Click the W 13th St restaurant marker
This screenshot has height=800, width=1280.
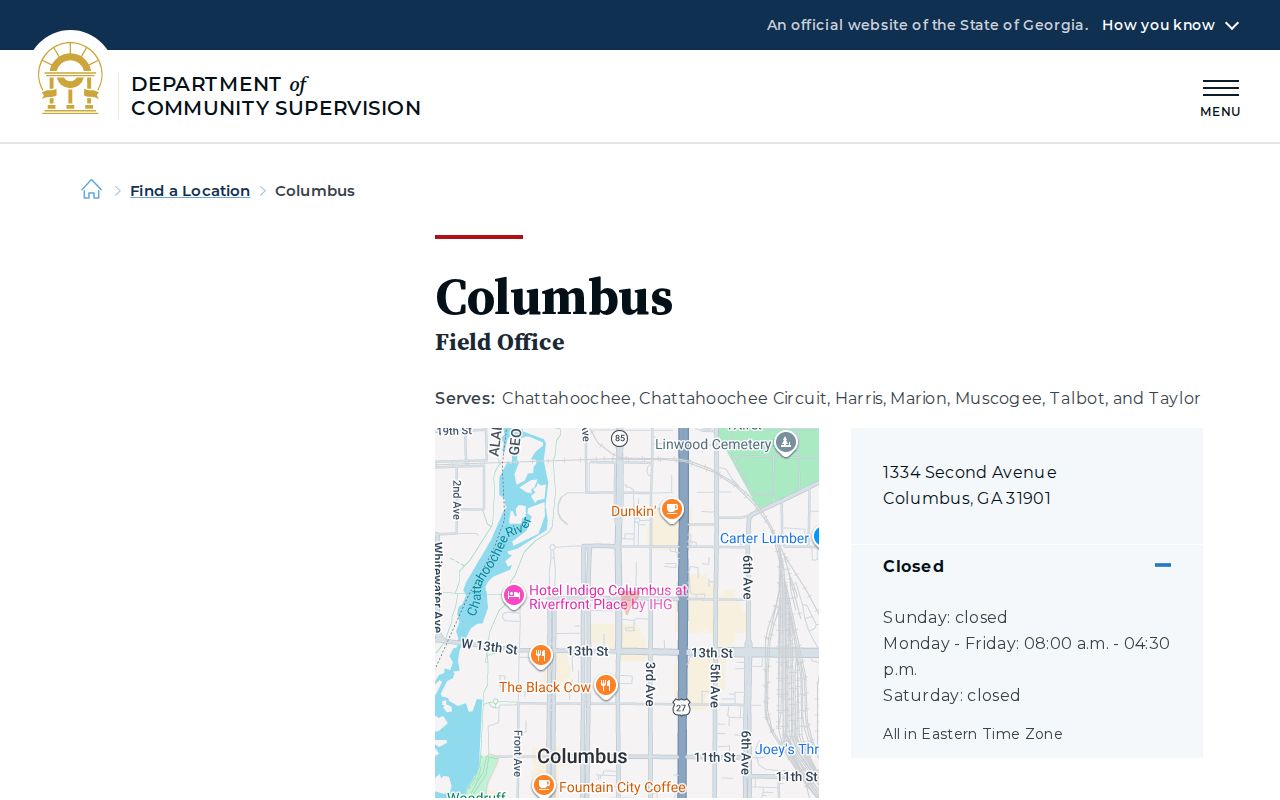[x=540, y=656]
